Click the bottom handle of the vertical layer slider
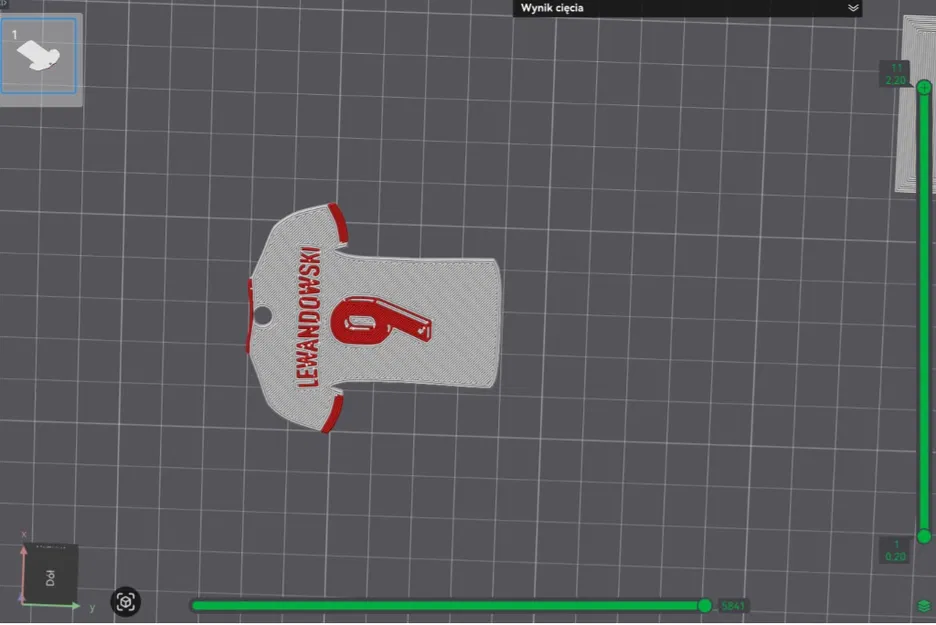Screen dimensions: 936x625 (x=924, y=536)
